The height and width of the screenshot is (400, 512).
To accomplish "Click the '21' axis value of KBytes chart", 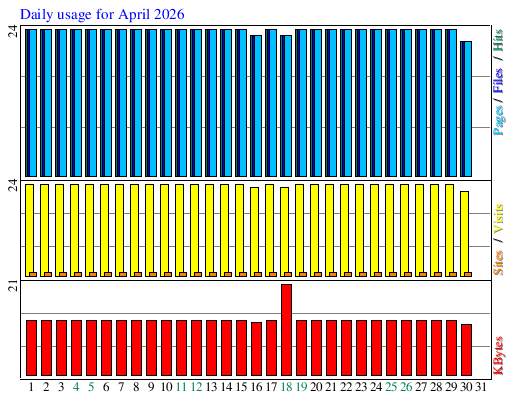I will 13,286.
